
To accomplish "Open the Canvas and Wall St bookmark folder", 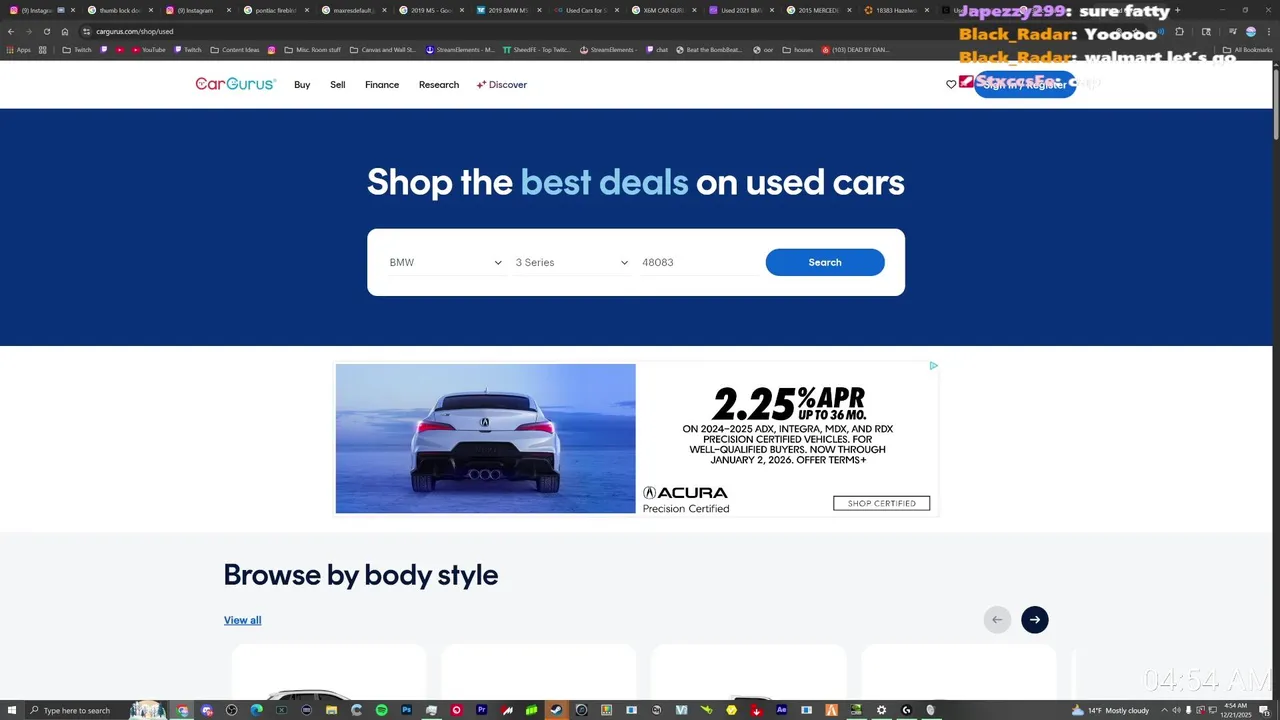I will 382,49.
